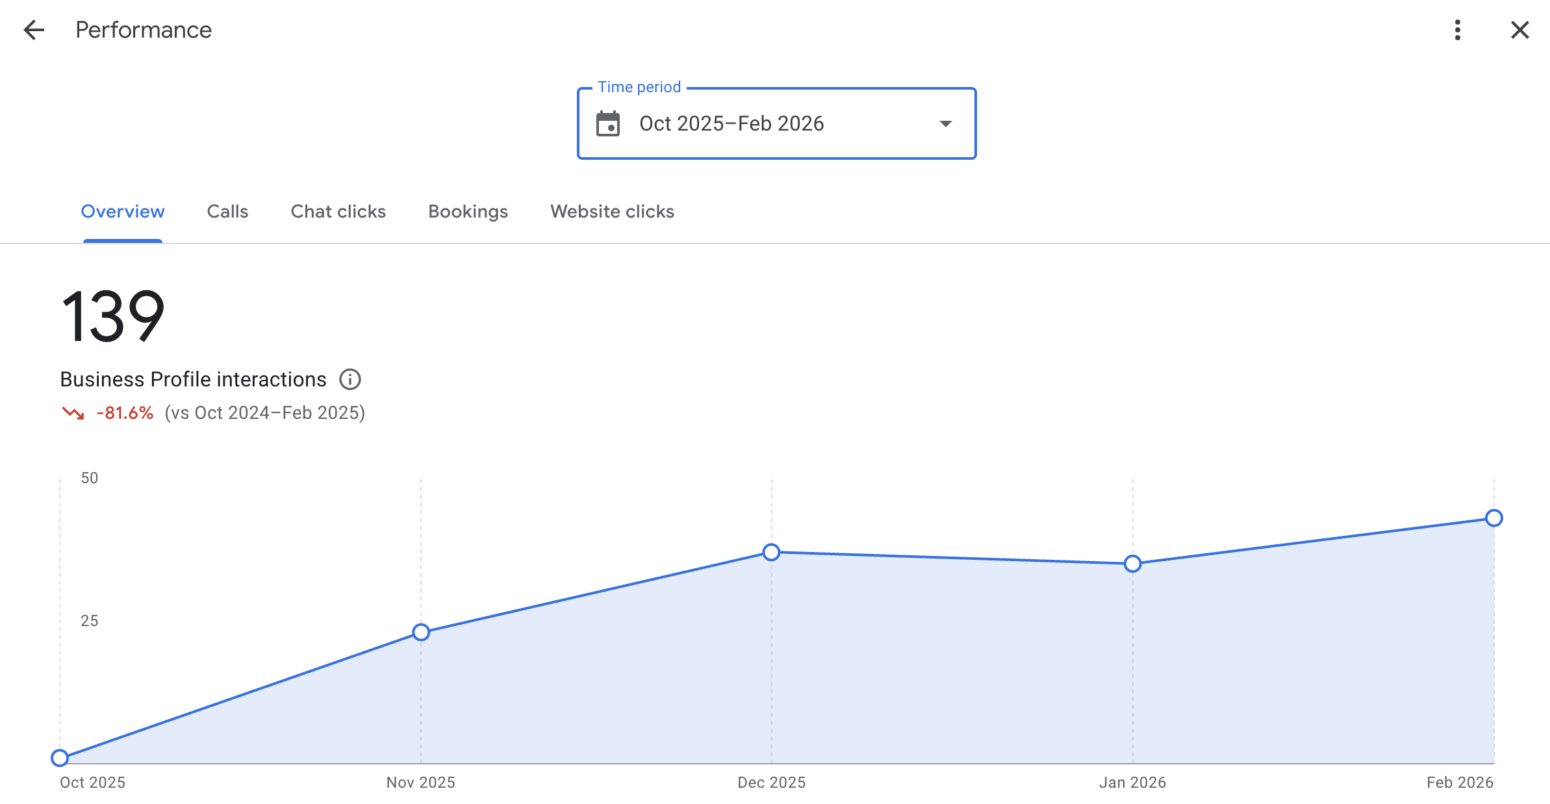The width and height of the screenshot is (1550, 804).
Task: Click the Dec 2025 data point marker
Action: pos(771,552)
